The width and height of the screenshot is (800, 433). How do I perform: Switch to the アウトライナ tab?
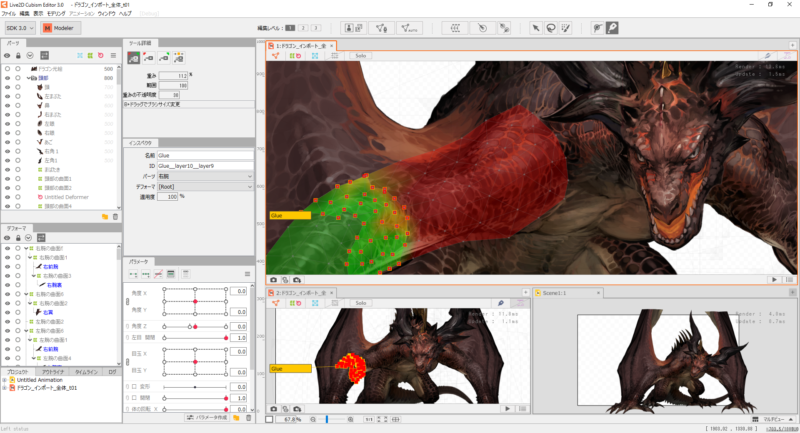tap(53, 372)
